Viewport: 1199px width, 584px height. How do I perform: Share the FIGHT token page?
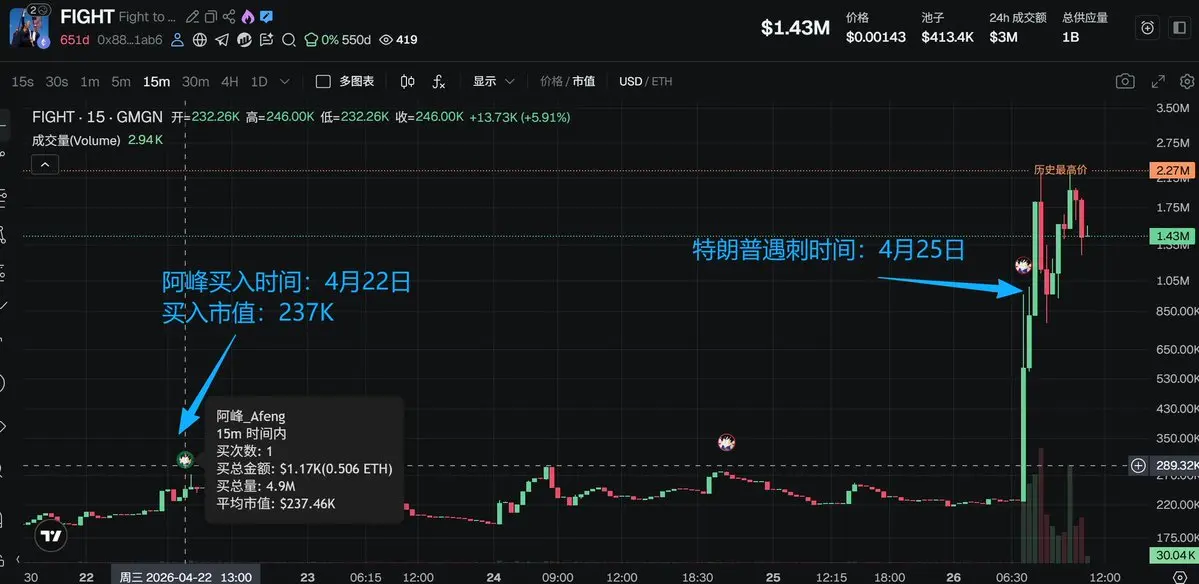click(229, 17)
